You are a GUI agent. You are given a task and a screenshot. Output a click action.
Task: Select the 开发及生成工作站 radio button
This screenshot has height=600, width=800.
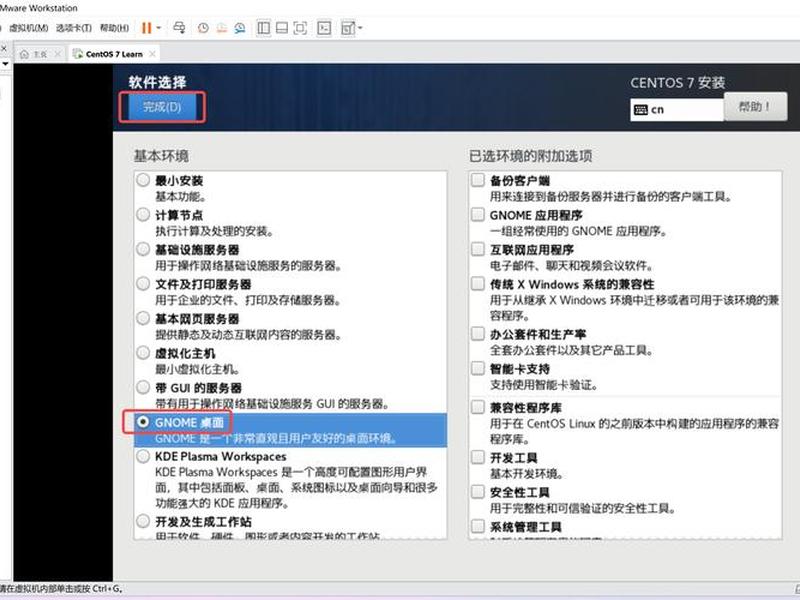(x=143, y=521)
